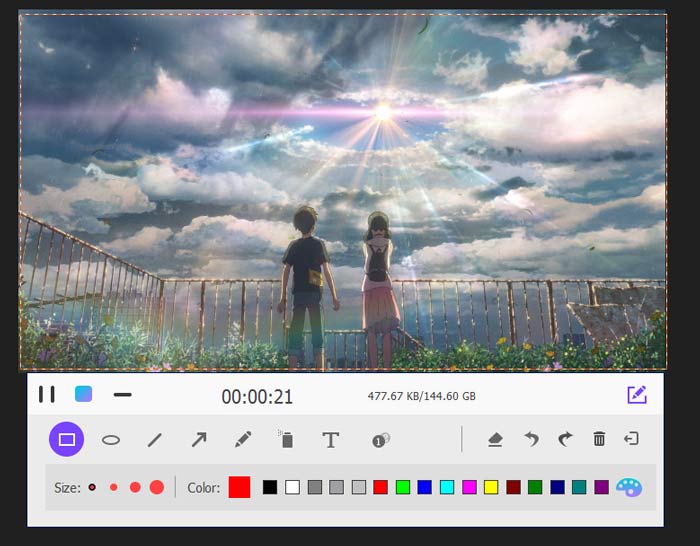This screenshot has width=700, height=546.
Task: Delete all annotations with the trash icon
Action: point(599,439)
